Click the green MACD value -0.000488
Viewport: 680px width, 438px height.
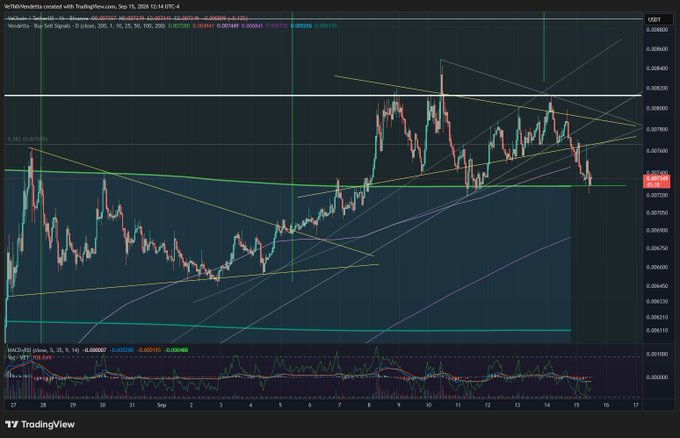177,350
